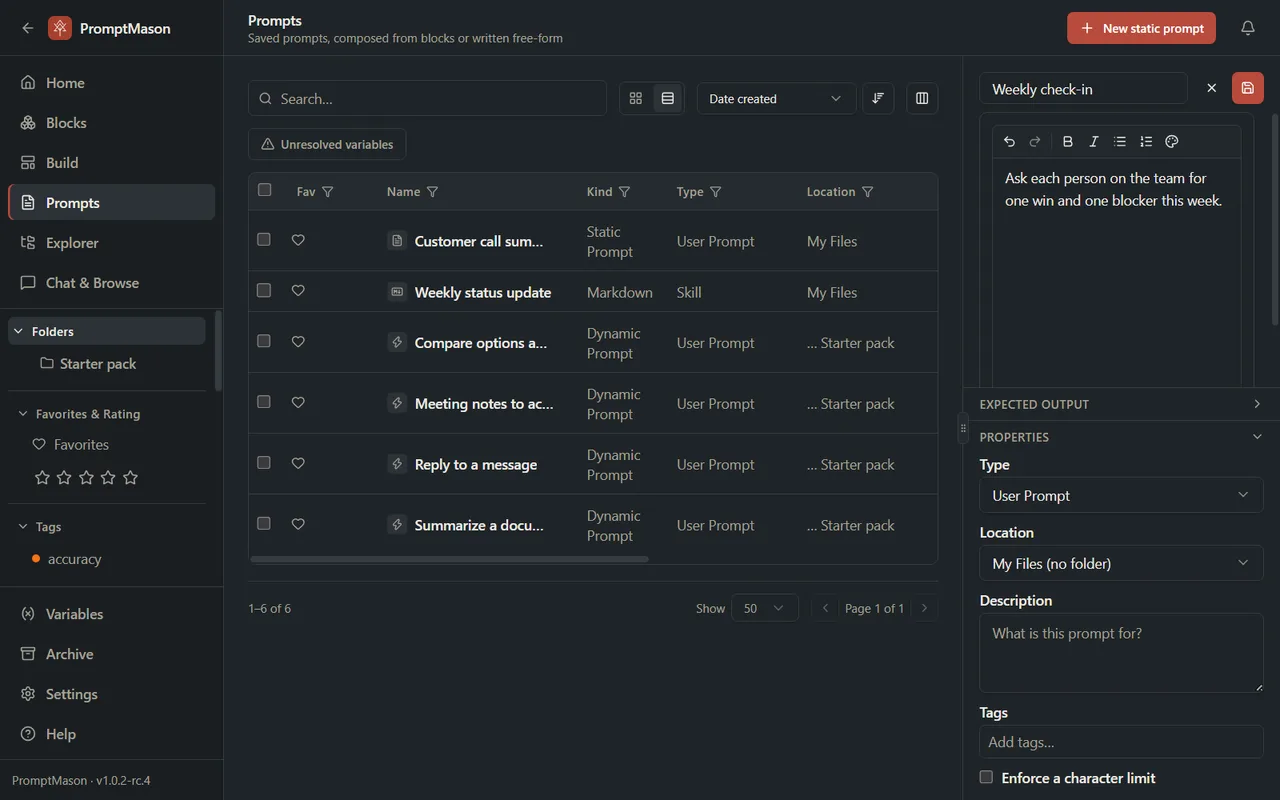Collapse the Folders section

[x=107, y=331]
